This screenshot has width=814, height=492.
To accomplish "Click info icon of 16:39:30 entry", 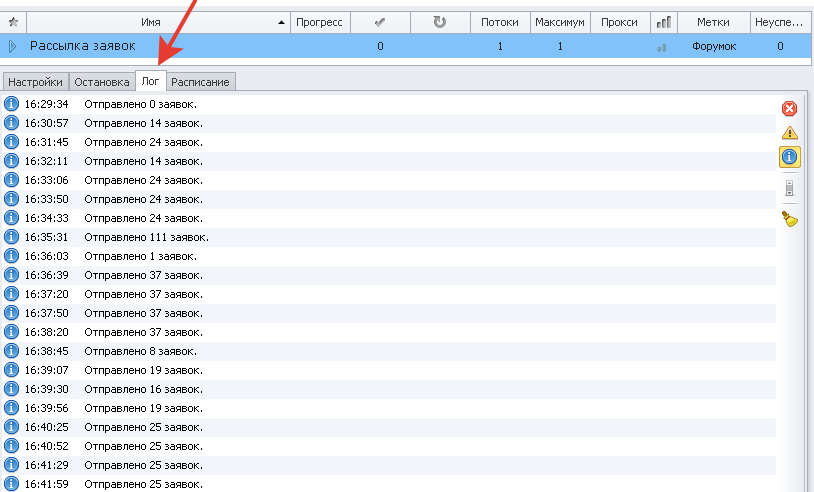I will (11, 389).
